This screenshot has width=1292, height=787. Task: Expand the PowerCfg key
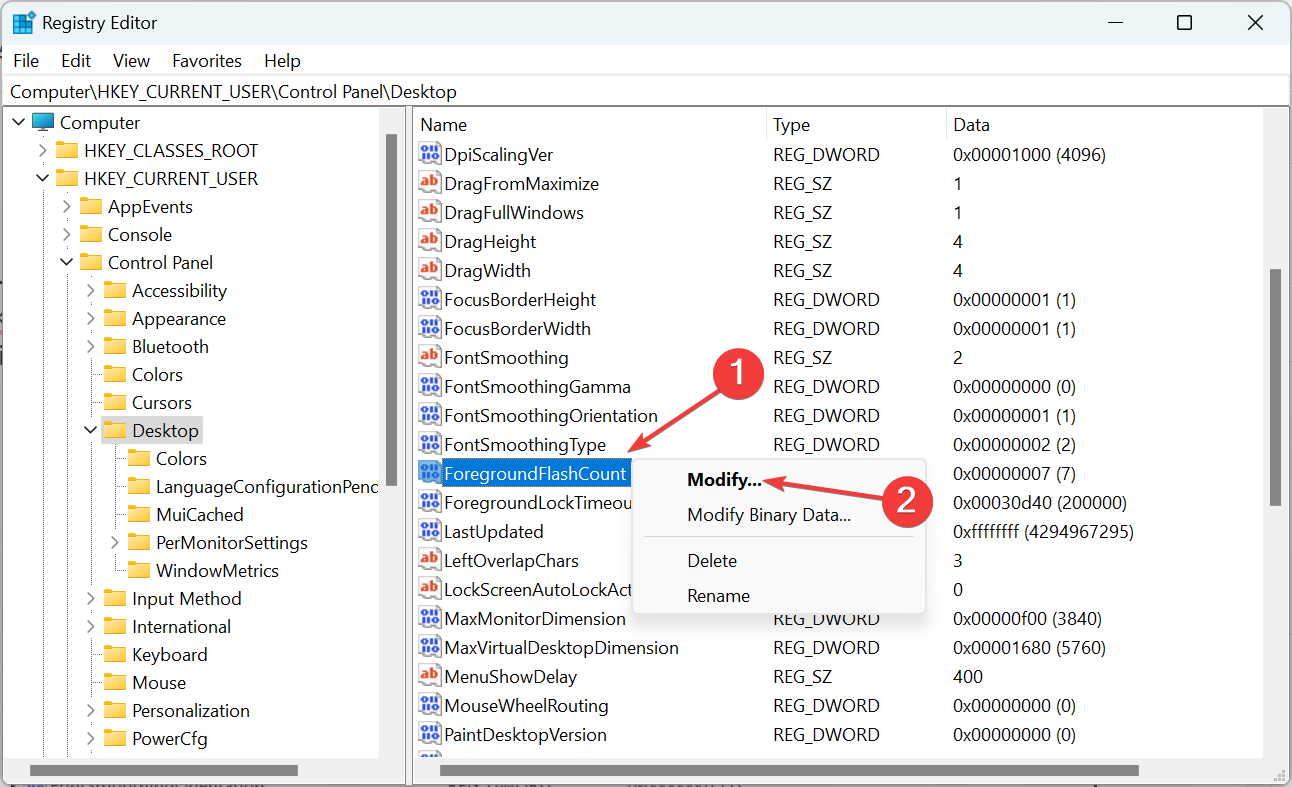click(x=90, y=739)
